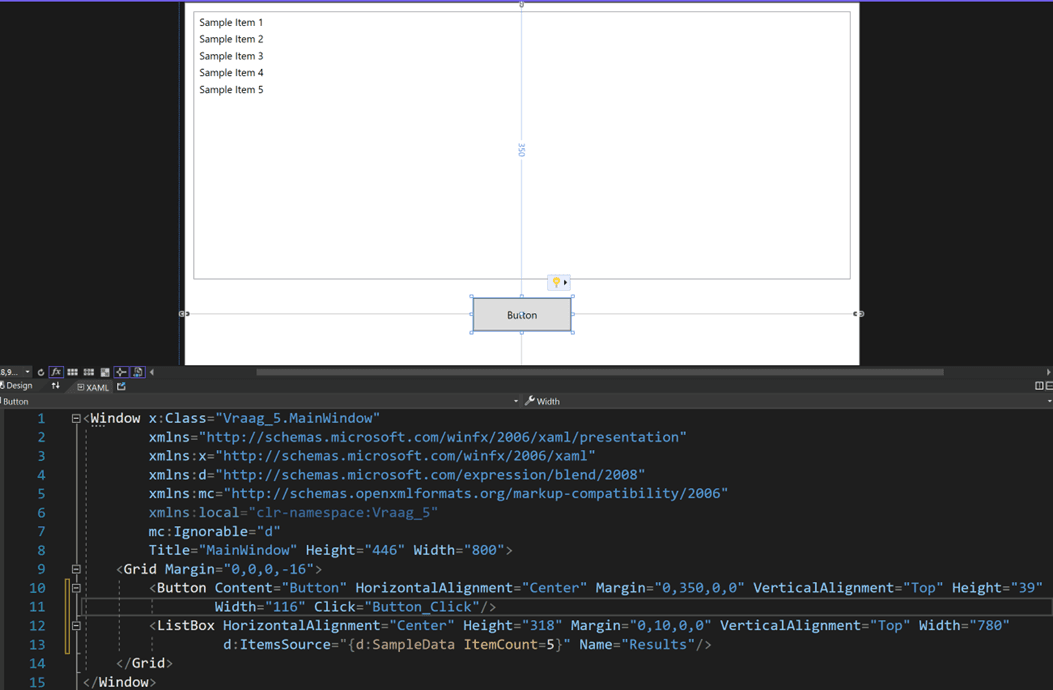The height and width of the screenshot is (690, 1053).
Task: Refresh the designer view
Action: (41, 372)
